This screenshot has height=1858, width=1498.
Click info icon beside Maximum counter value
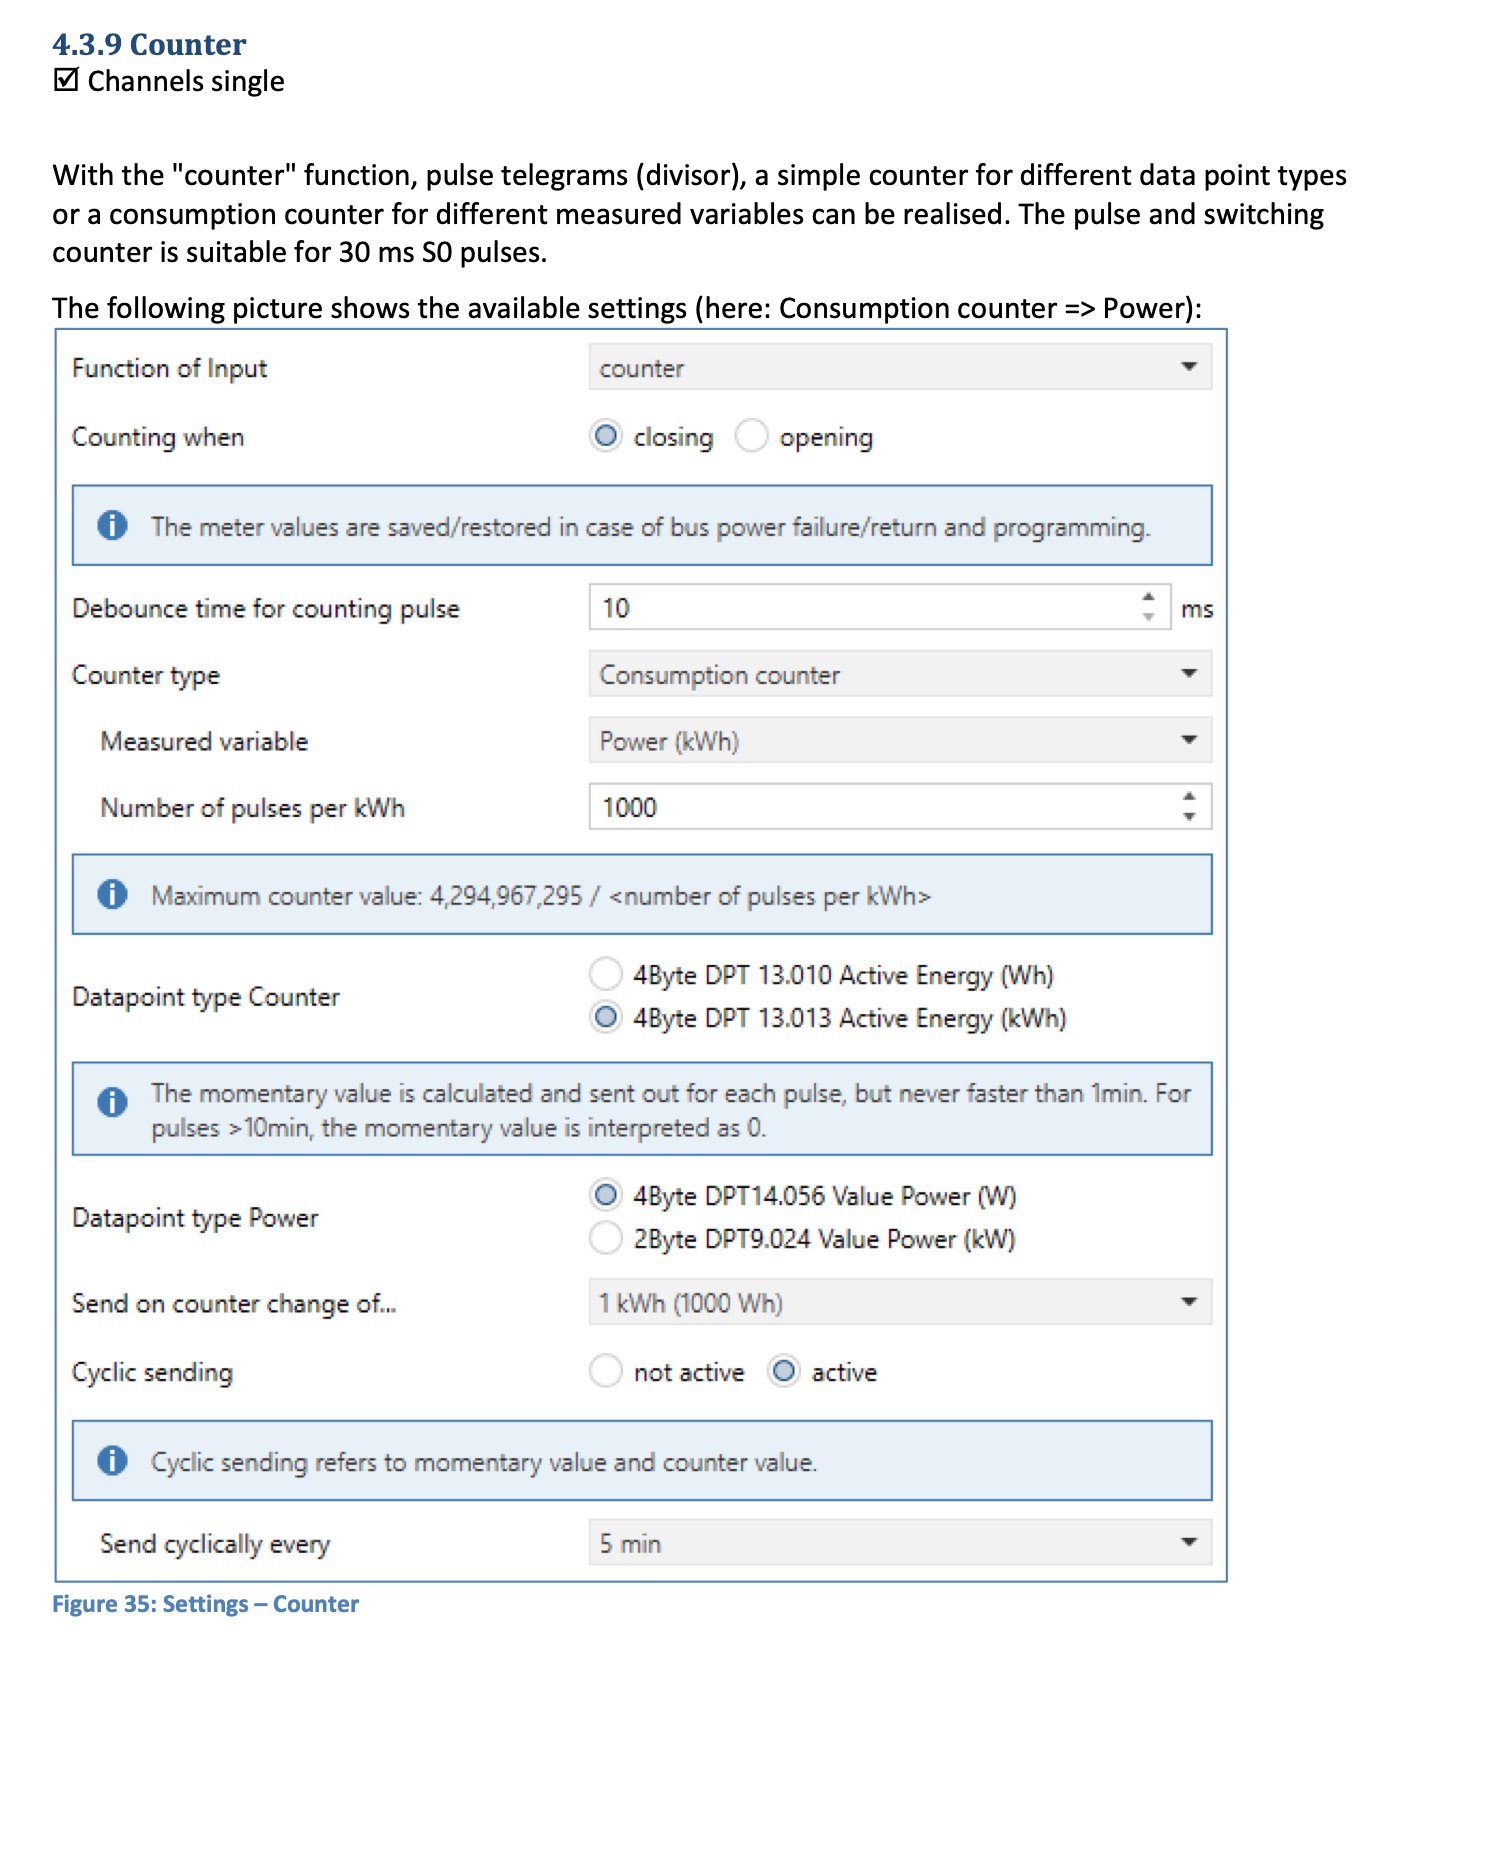112,894
